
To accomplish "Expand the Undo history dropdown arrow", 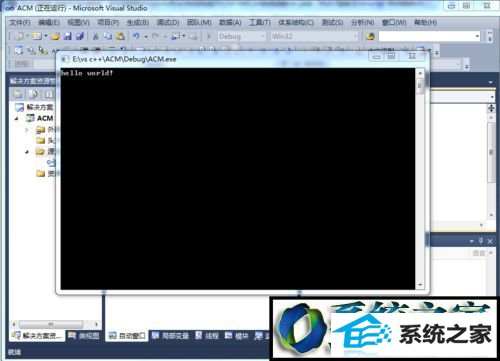I will (x=146, y=36).
